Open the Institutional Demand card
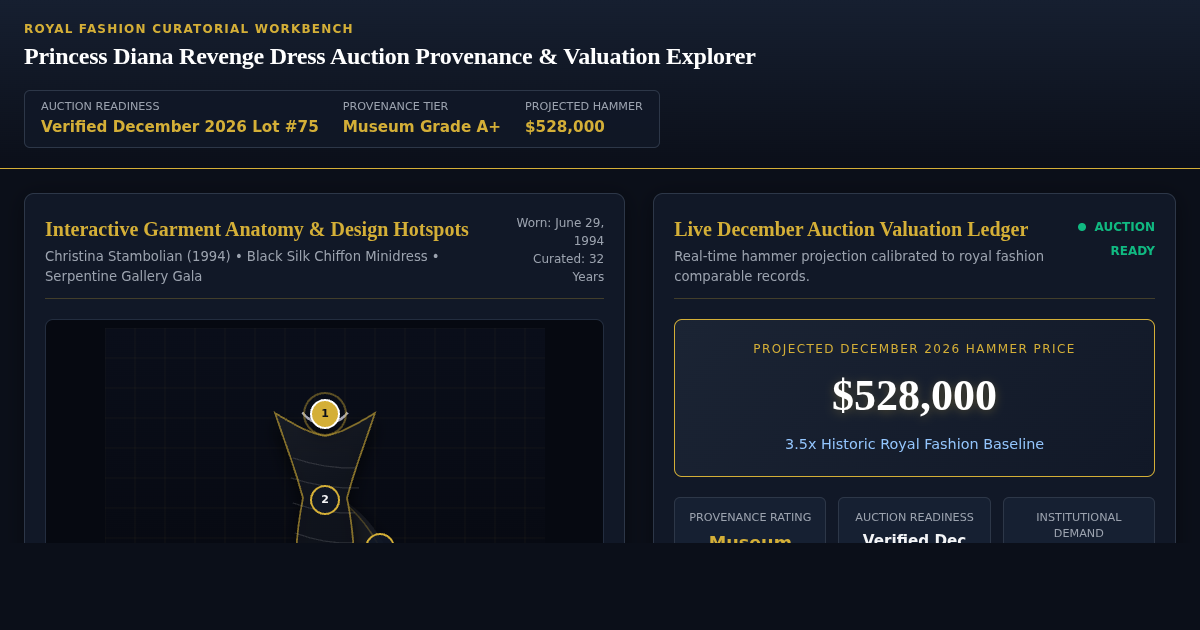Screen dimensions: 1200x630 (1079, 520)
